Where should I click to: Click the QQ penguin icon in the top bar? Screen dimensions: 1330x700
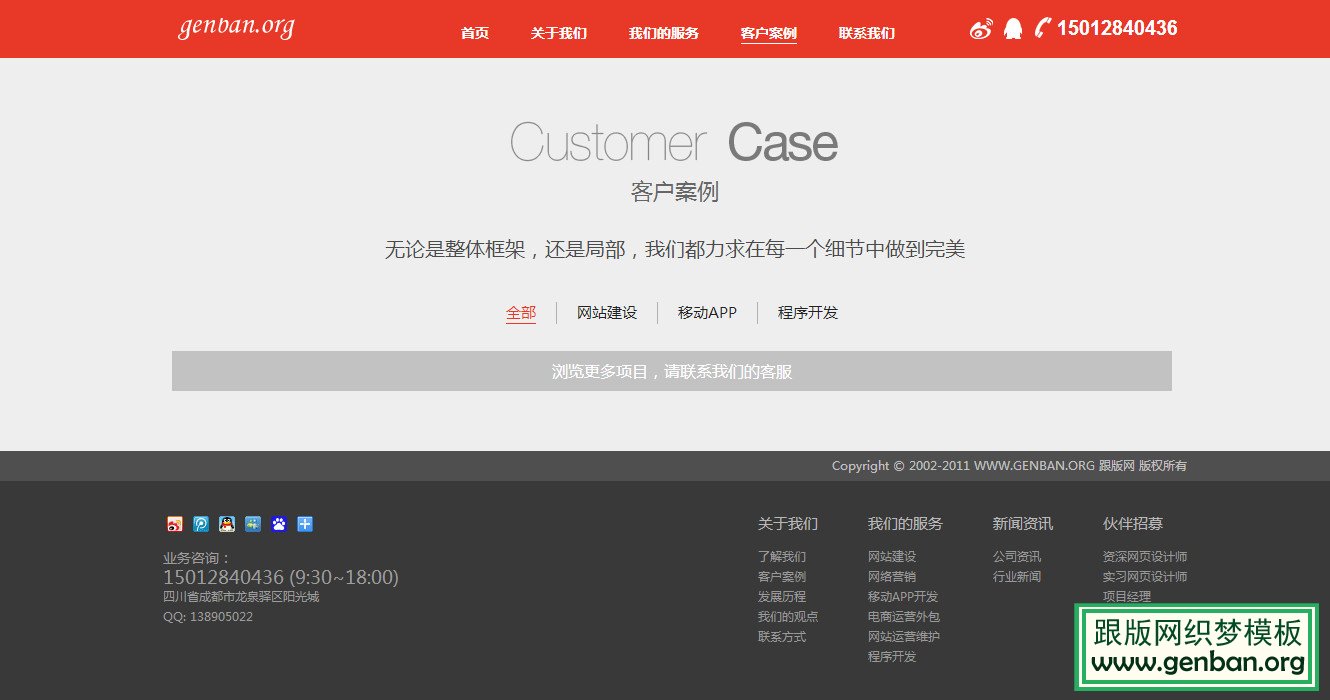click(x=1013, y=29)
